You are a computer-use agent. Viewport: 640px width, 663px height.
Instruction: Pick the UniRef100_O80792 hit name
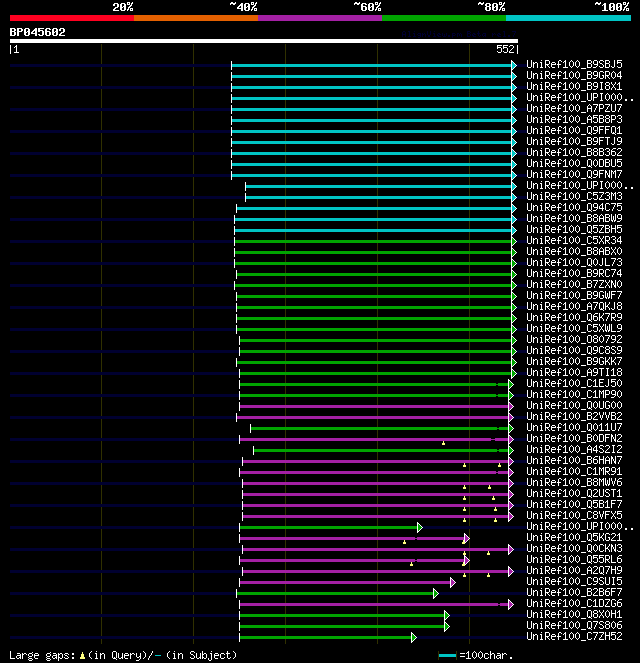pos(574,339)
